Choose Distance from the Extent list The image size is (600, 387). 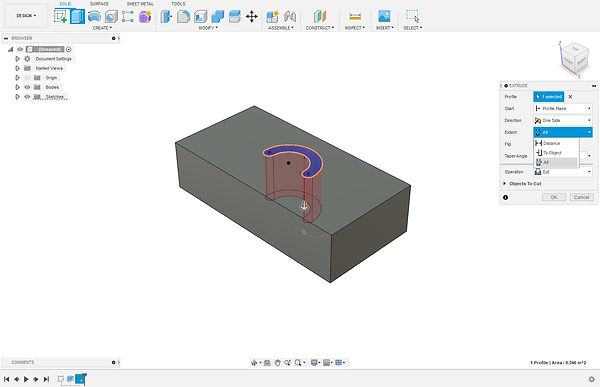[556, 143]
